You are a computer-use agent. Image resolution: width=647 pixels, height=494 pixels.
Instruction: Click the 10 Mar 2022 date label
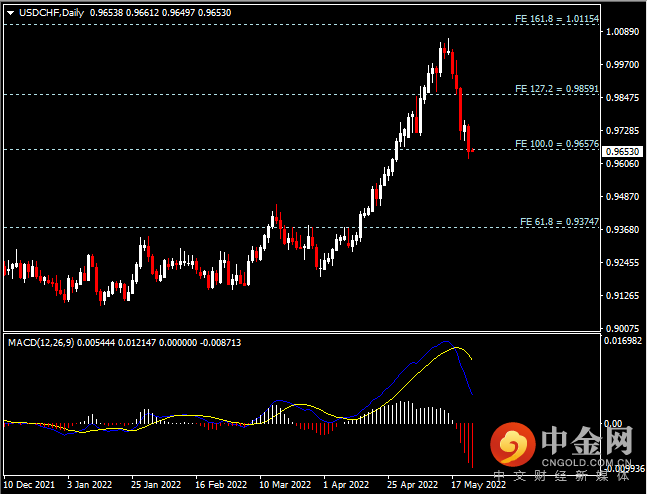[x=285, y=485]
